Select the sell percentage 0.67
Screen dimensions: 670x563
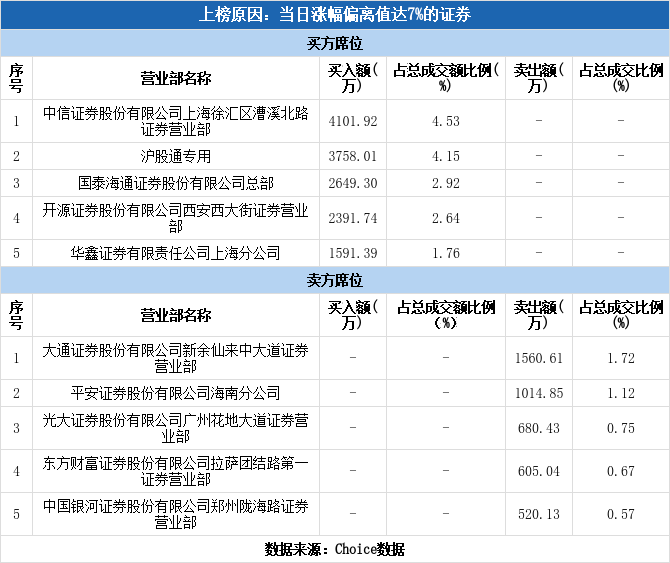tap(621, 471)
